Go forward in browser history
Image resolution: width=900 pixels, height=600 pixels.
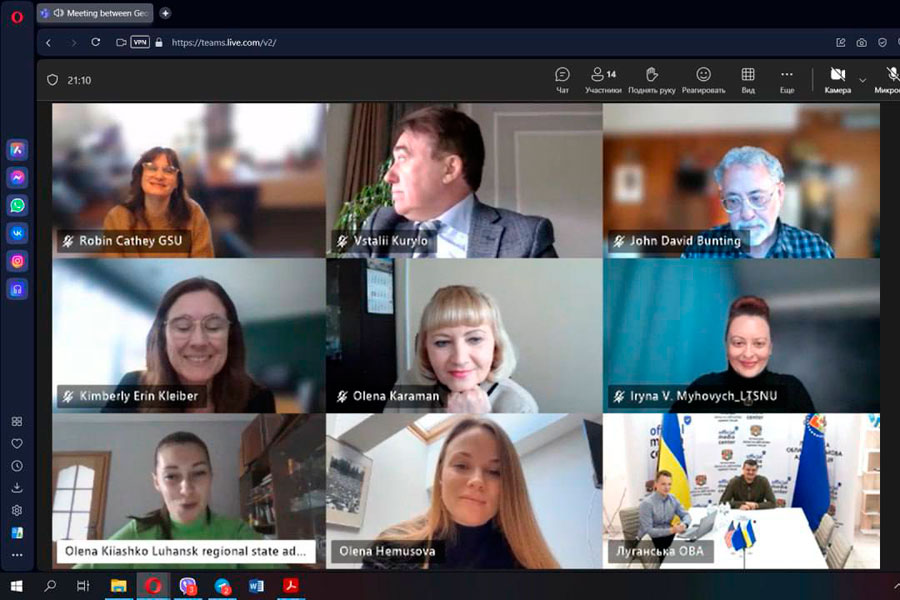pos(73,42)
